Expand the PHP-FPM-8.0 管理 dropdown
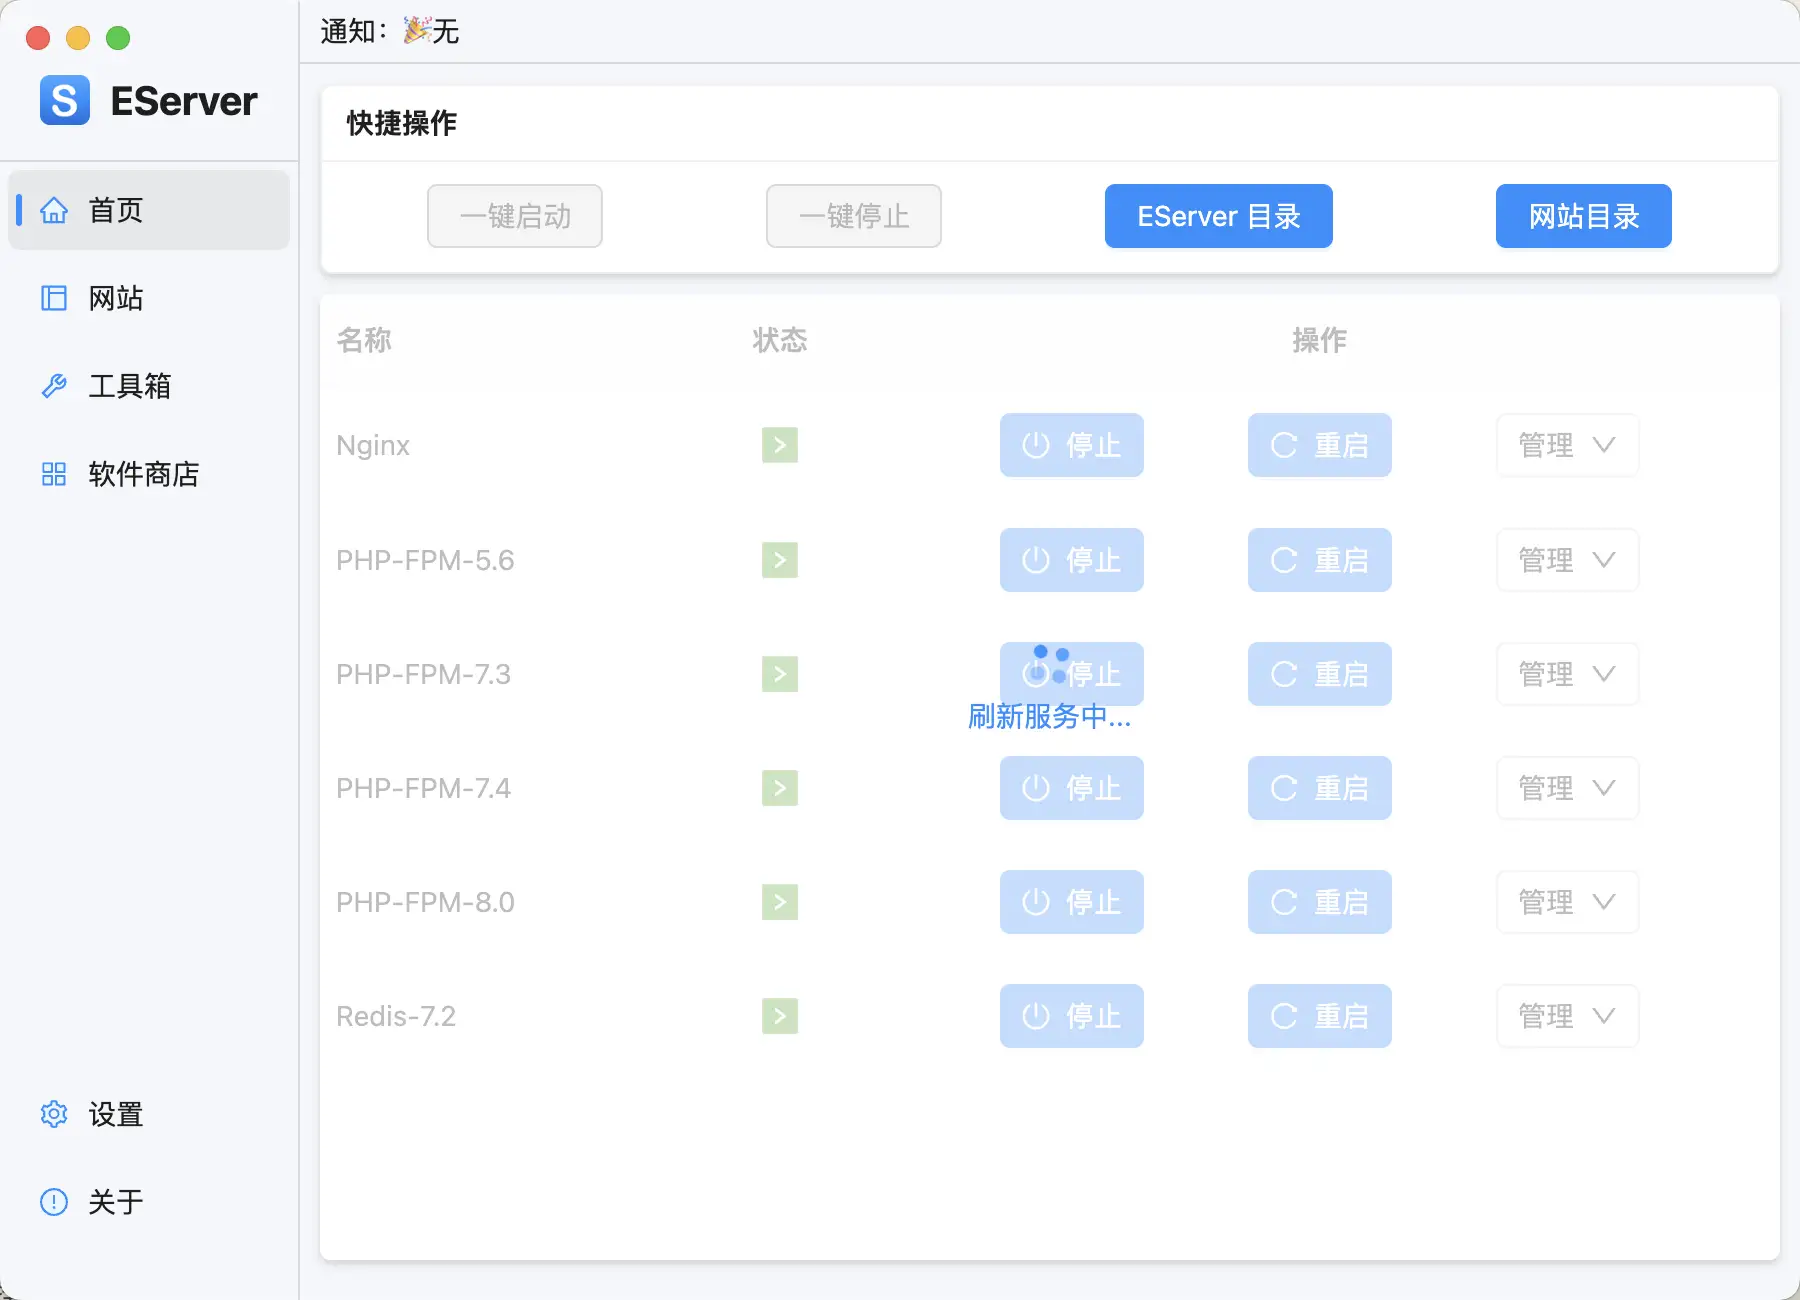 coord(1568,902)
